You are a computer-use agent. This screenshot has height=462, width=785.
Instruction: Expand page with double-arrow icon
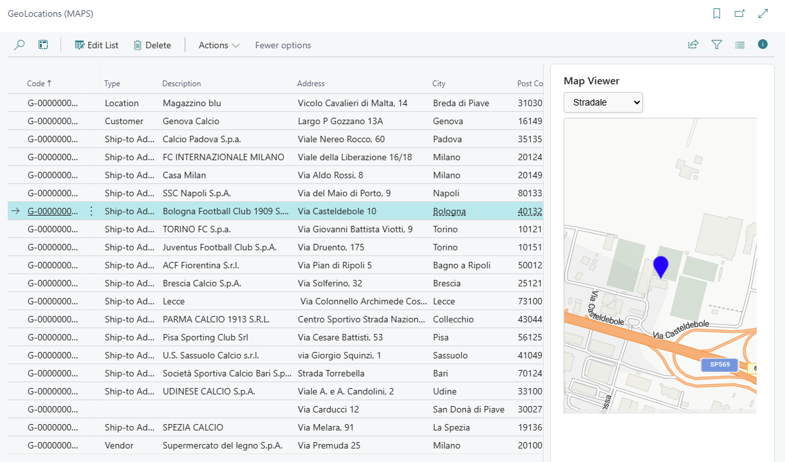click(763, 14)
